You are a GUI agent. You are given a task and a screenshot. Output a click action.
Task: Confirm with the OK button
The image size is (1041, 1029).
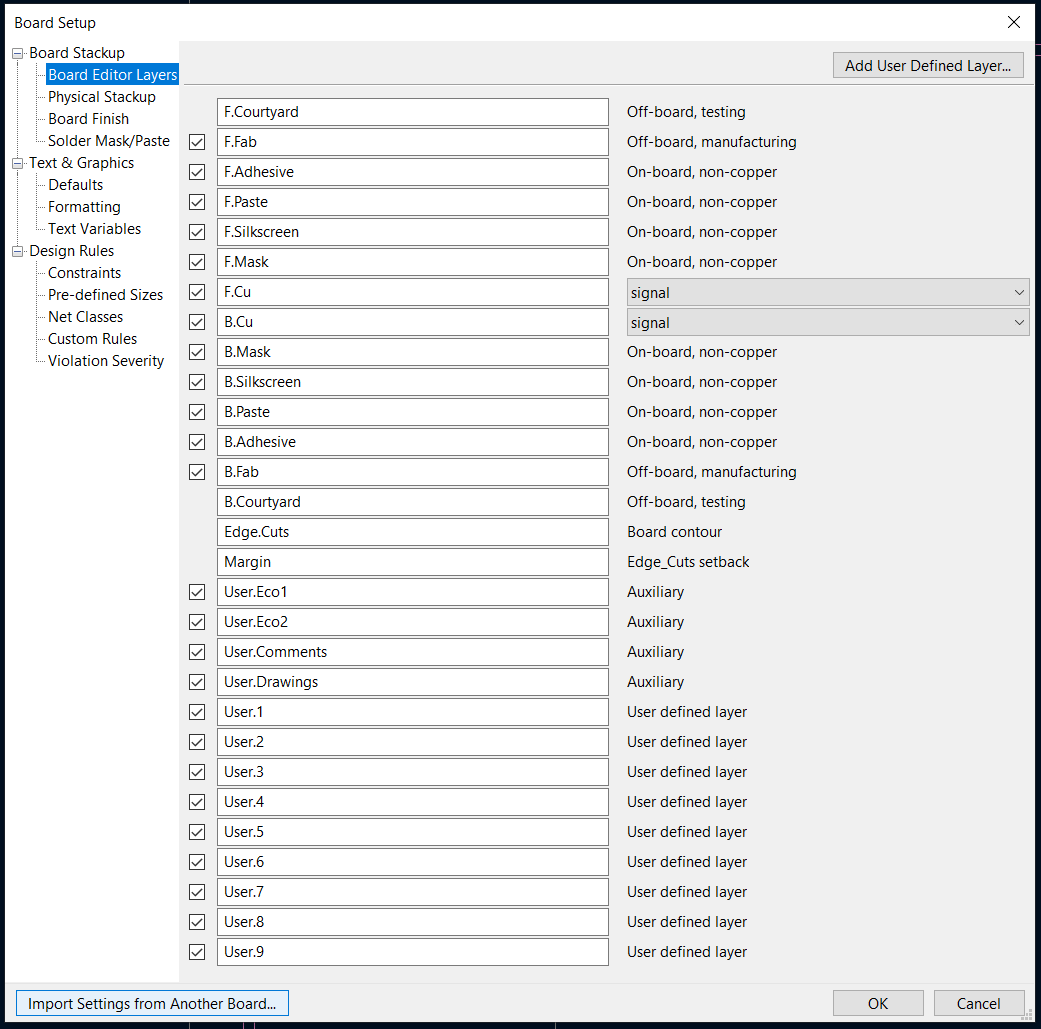click(878, 1003)
